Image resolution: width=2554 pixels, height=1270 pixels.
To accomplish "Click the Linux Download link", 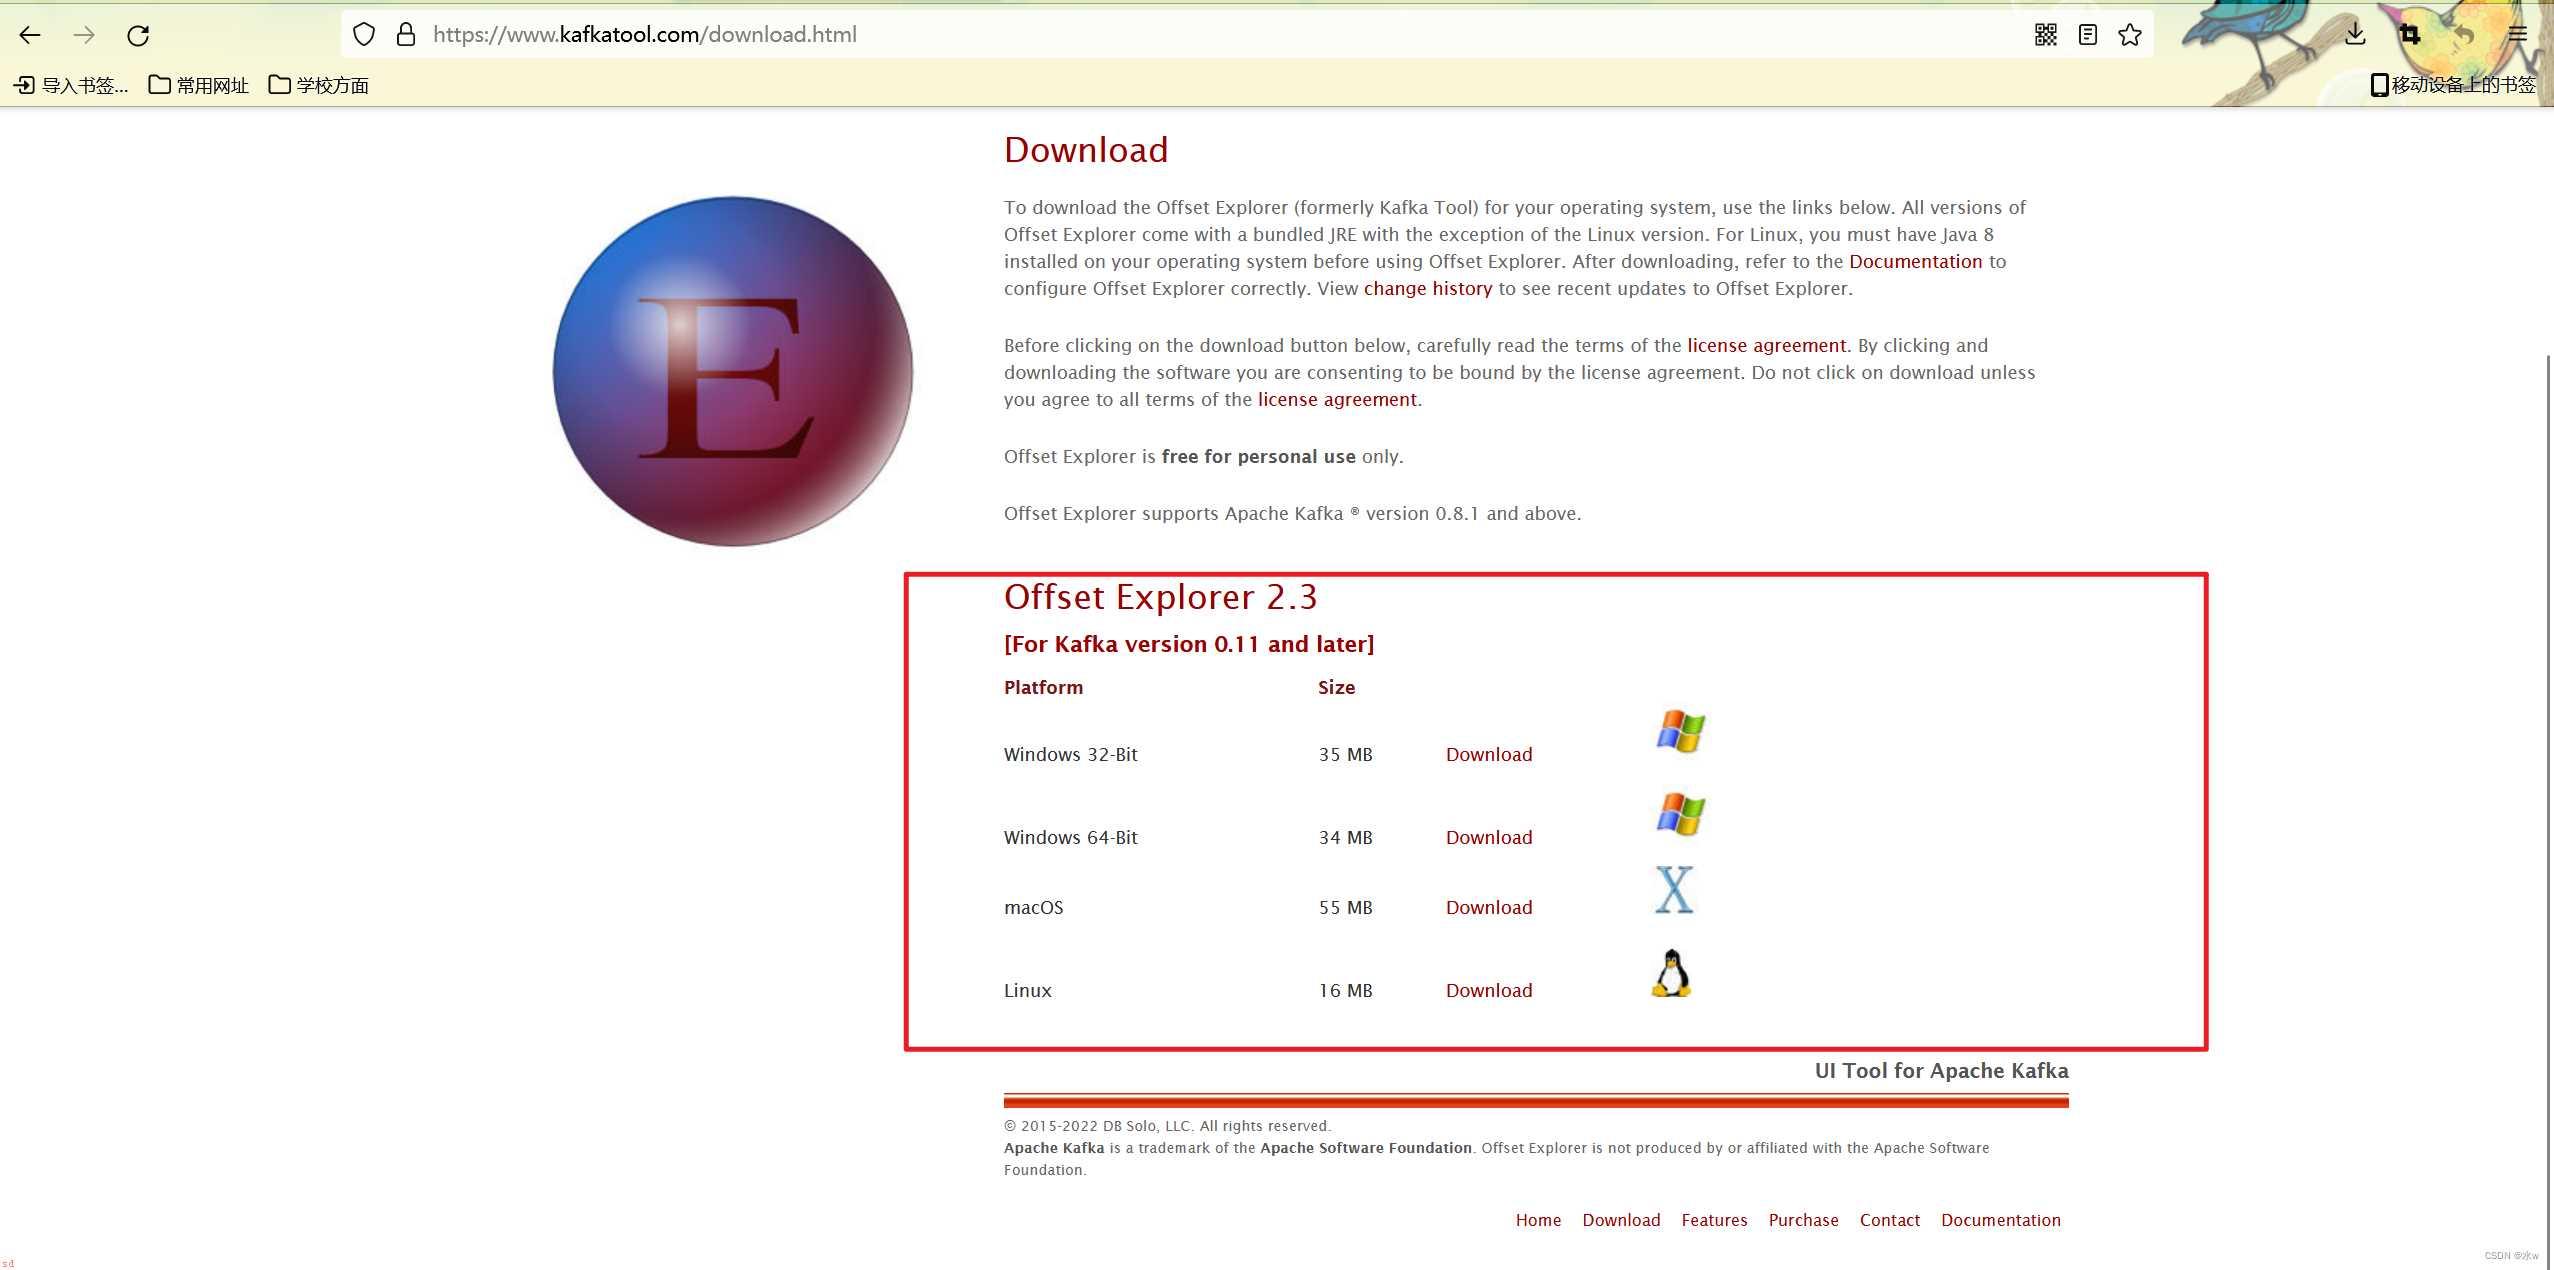I will coord(1487,990).
